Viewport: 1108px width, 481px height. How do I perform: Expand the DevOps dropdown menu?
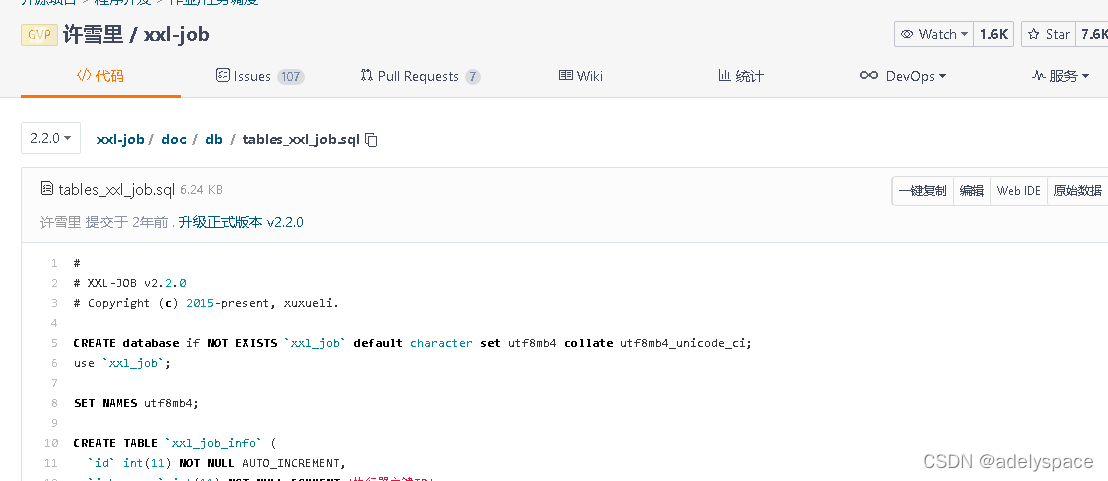tap(902, 76)
